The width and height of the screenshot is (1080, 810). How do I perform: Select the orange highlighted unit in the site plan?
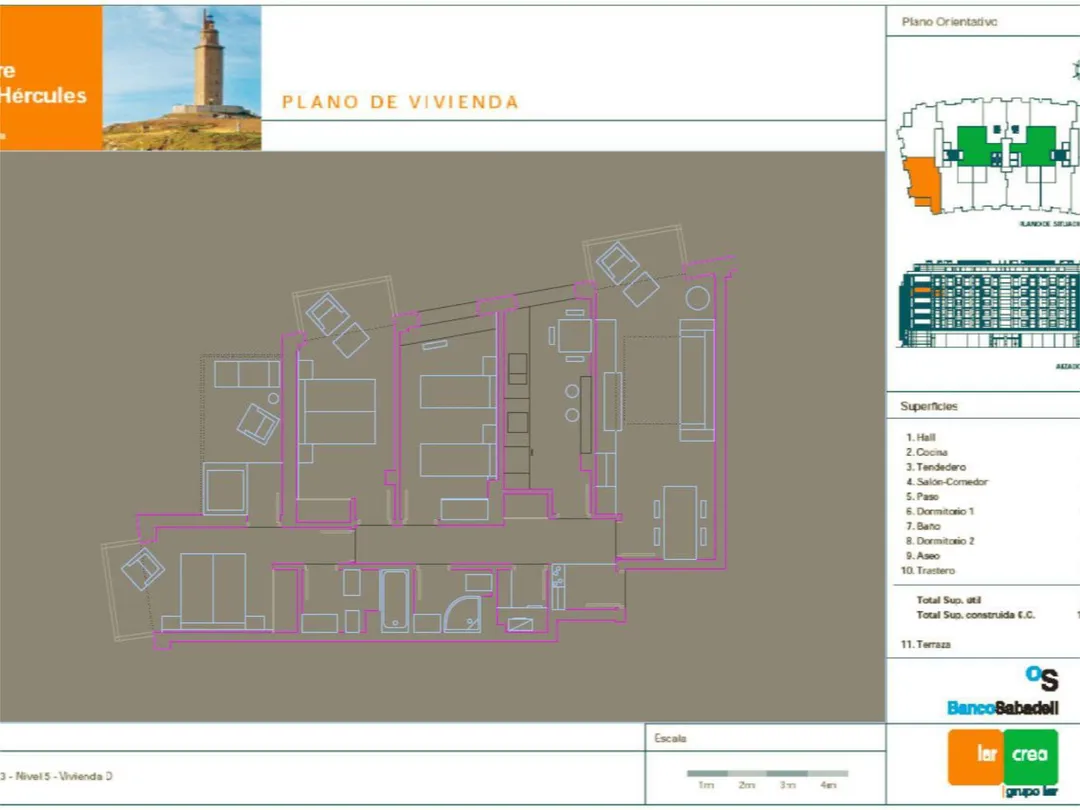point(921,182)
